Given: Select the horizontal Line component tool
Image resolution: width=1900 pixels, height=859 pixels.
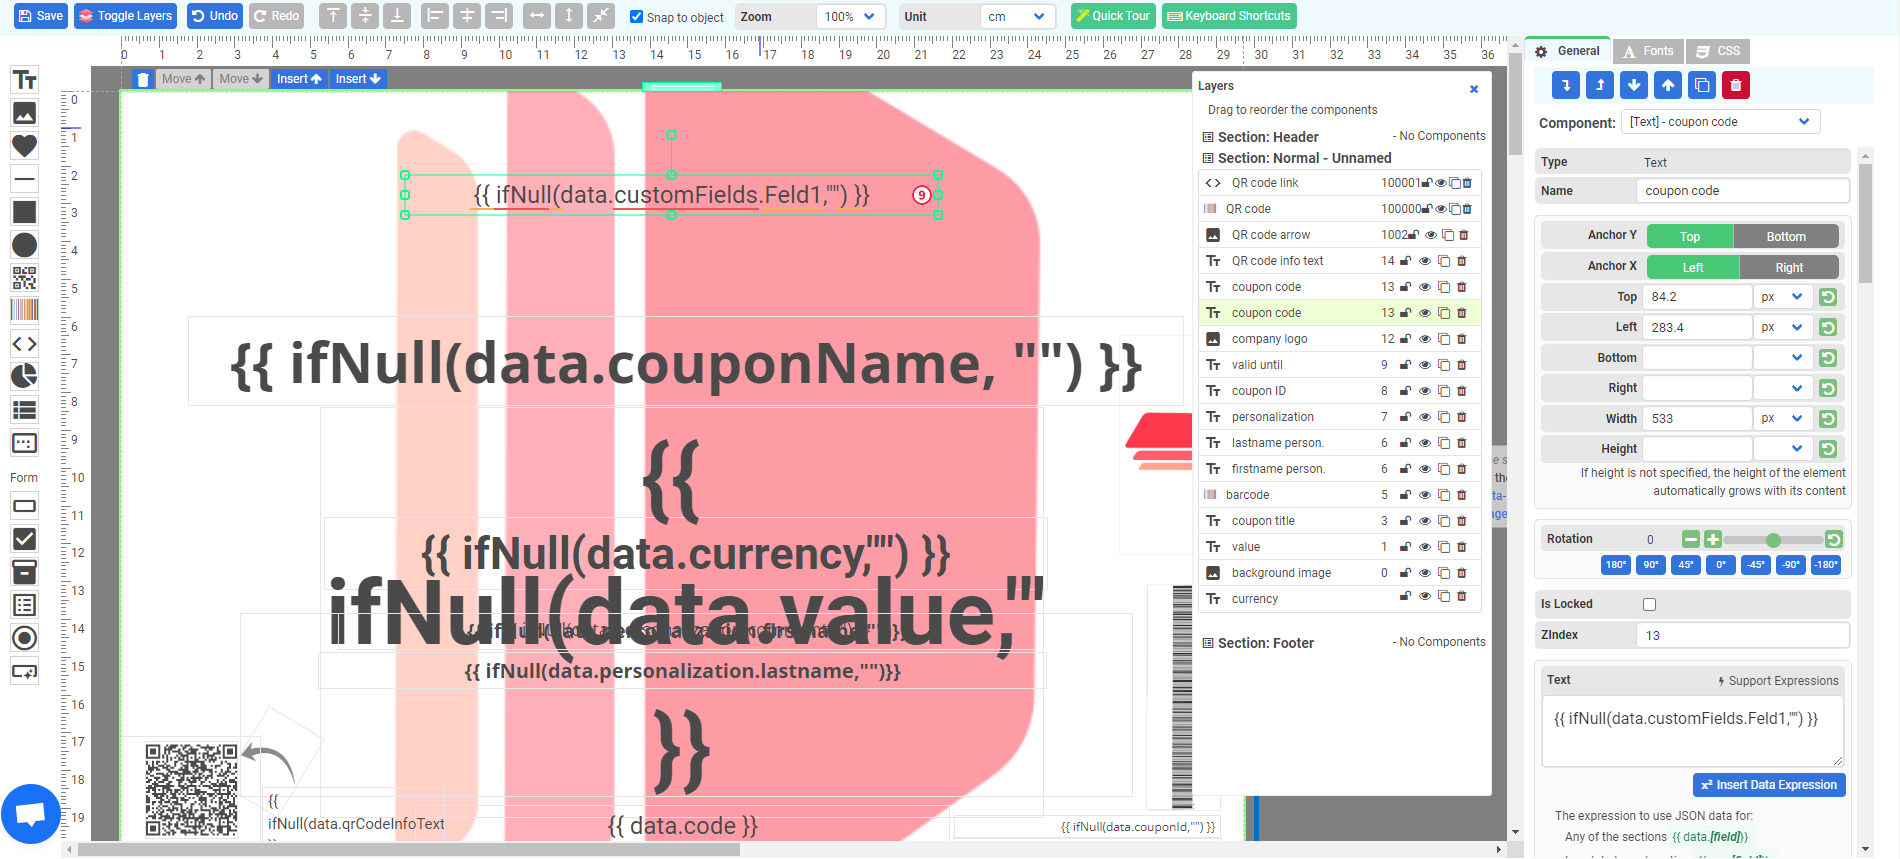Looking at the screenshot, I should pos(24,179).
